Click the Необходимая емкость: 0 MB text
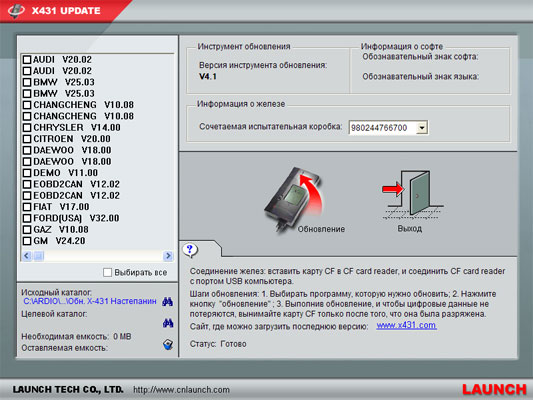Screen dimensions: 533x400 click(76, 336)
